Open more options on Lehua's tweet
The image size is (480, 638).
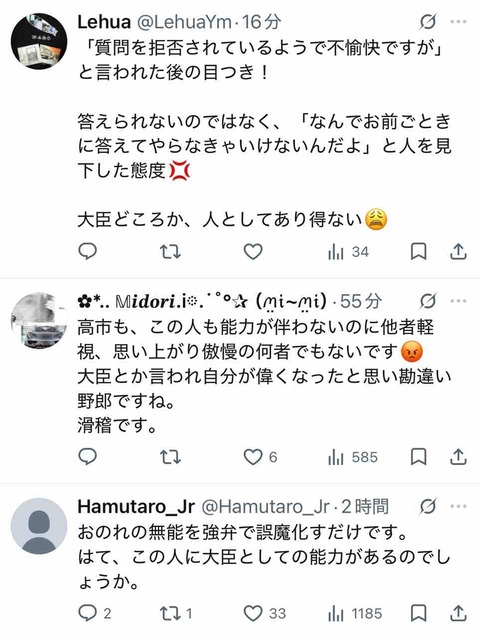[x=458, y=22]
